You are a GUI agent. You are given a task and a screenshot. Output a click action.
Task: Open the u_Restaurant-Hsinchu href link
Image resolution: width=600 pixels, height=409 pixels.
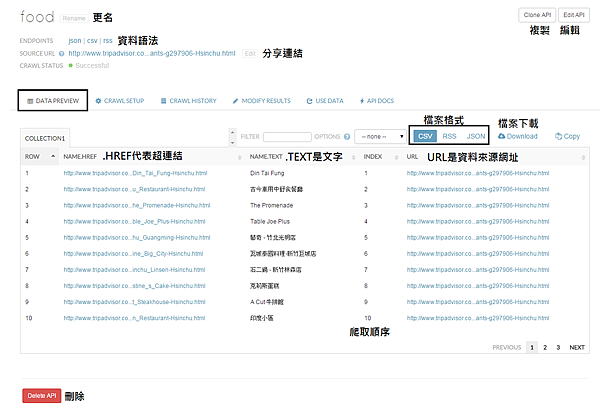(x=134, y=189)
